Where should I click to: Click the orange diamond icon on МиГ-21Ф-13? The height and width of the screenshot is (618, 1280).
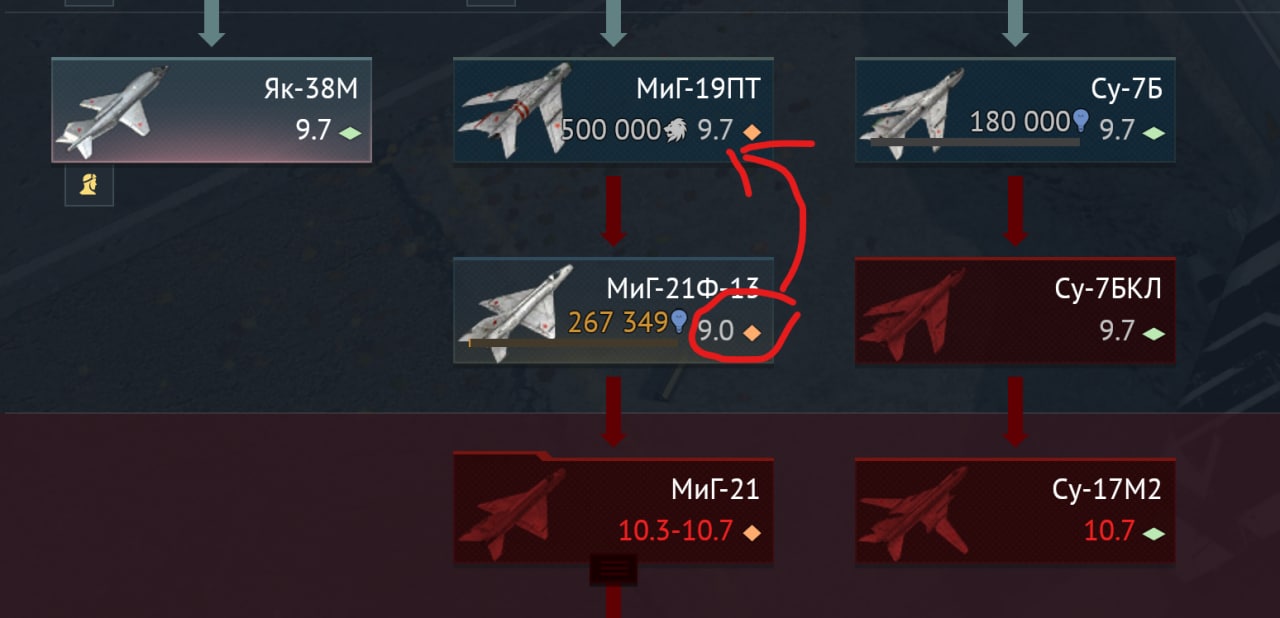(752, 333)
